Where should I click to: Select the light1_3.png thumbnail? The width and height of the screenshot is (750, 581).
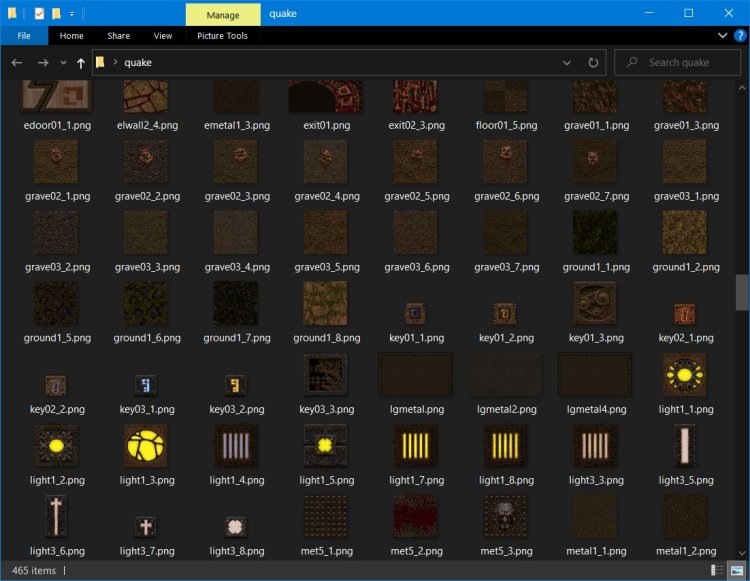pyautogui.click(x=147, y=446)
